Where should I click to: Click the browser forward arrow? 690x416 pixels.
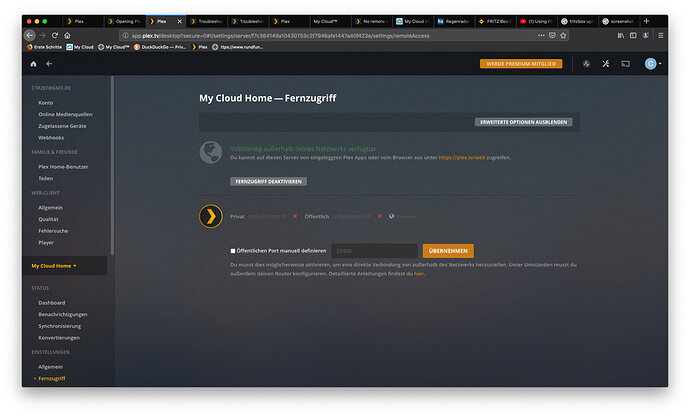pos(42,35)
